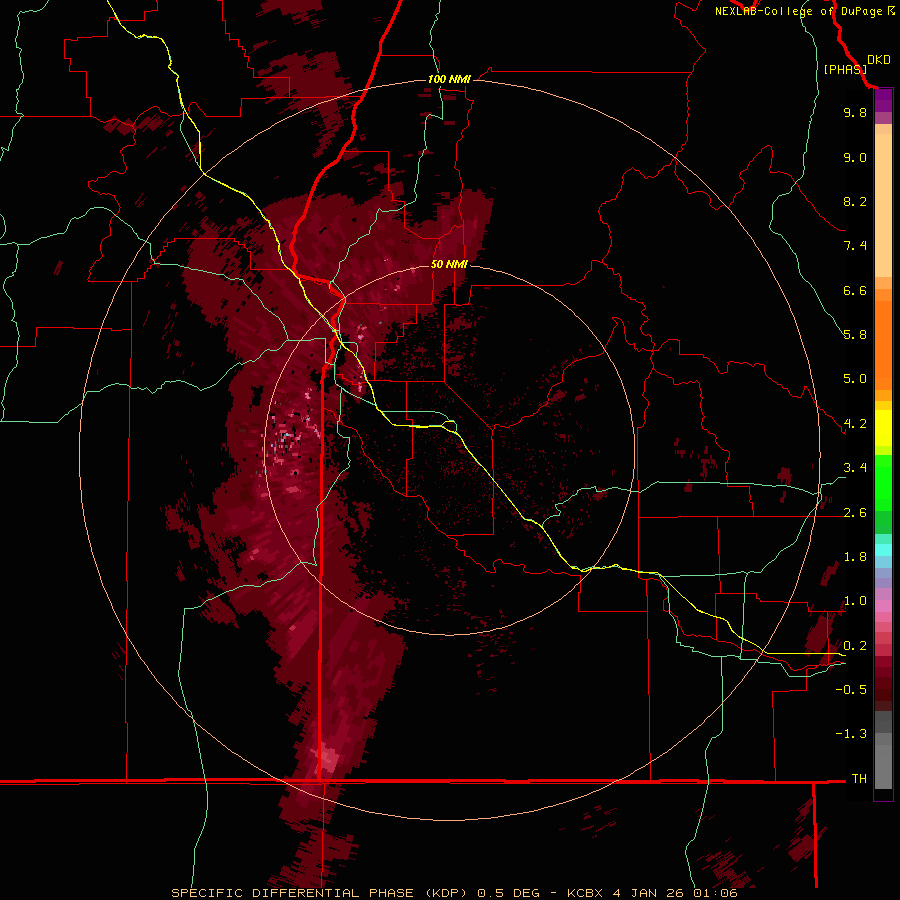The image size is (900, 900).
Task: Pick the bright green segment of the color bar
Action: click(x=883, y=482)
